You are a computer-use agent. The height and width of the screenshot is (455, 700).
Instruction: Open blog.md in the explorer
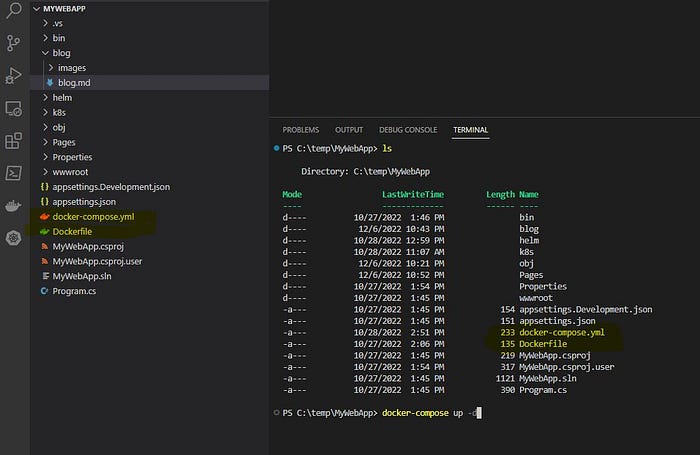74,83
